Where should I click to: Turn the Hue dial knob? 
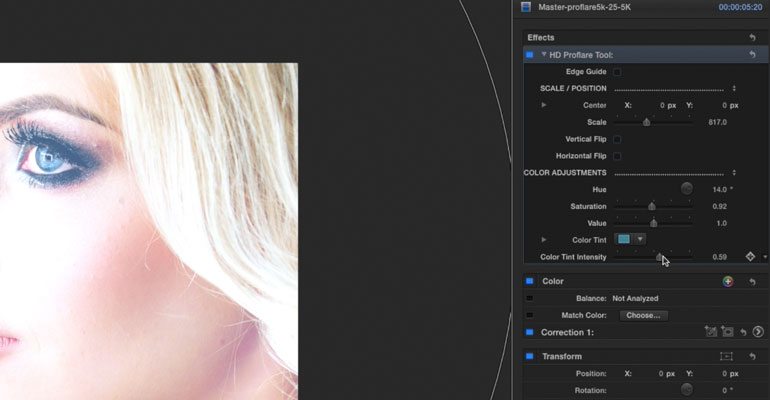click(687, 188)
